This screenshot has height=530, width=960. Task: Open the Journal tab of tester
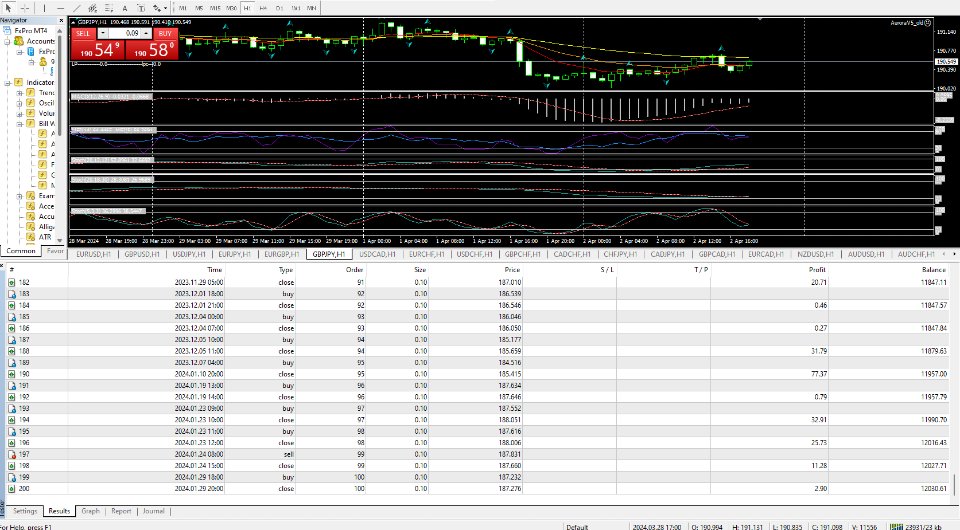point(154,511)
